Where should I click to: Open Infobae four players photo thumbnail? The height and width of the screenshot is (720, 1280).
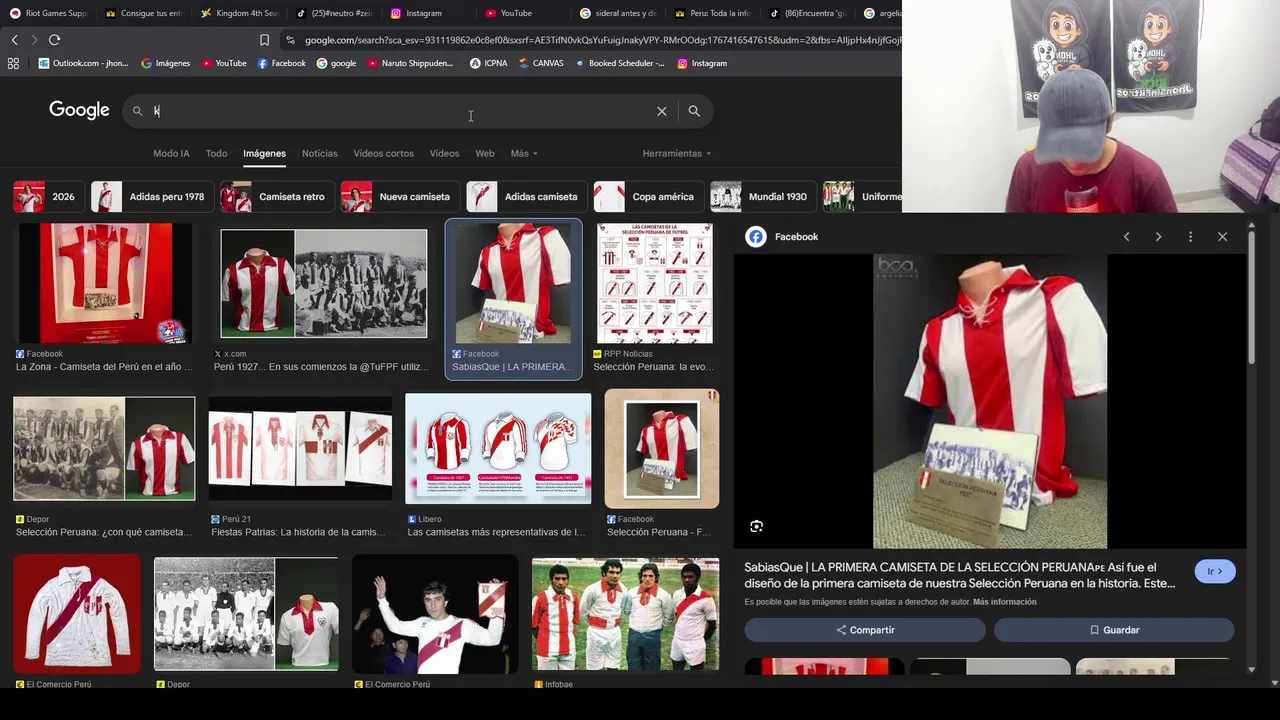[625, 614]
